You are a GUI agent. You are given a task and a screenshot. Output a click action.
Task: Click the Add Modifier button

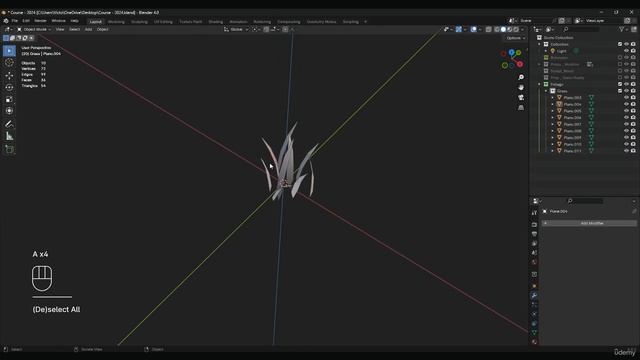coord(589,223)
